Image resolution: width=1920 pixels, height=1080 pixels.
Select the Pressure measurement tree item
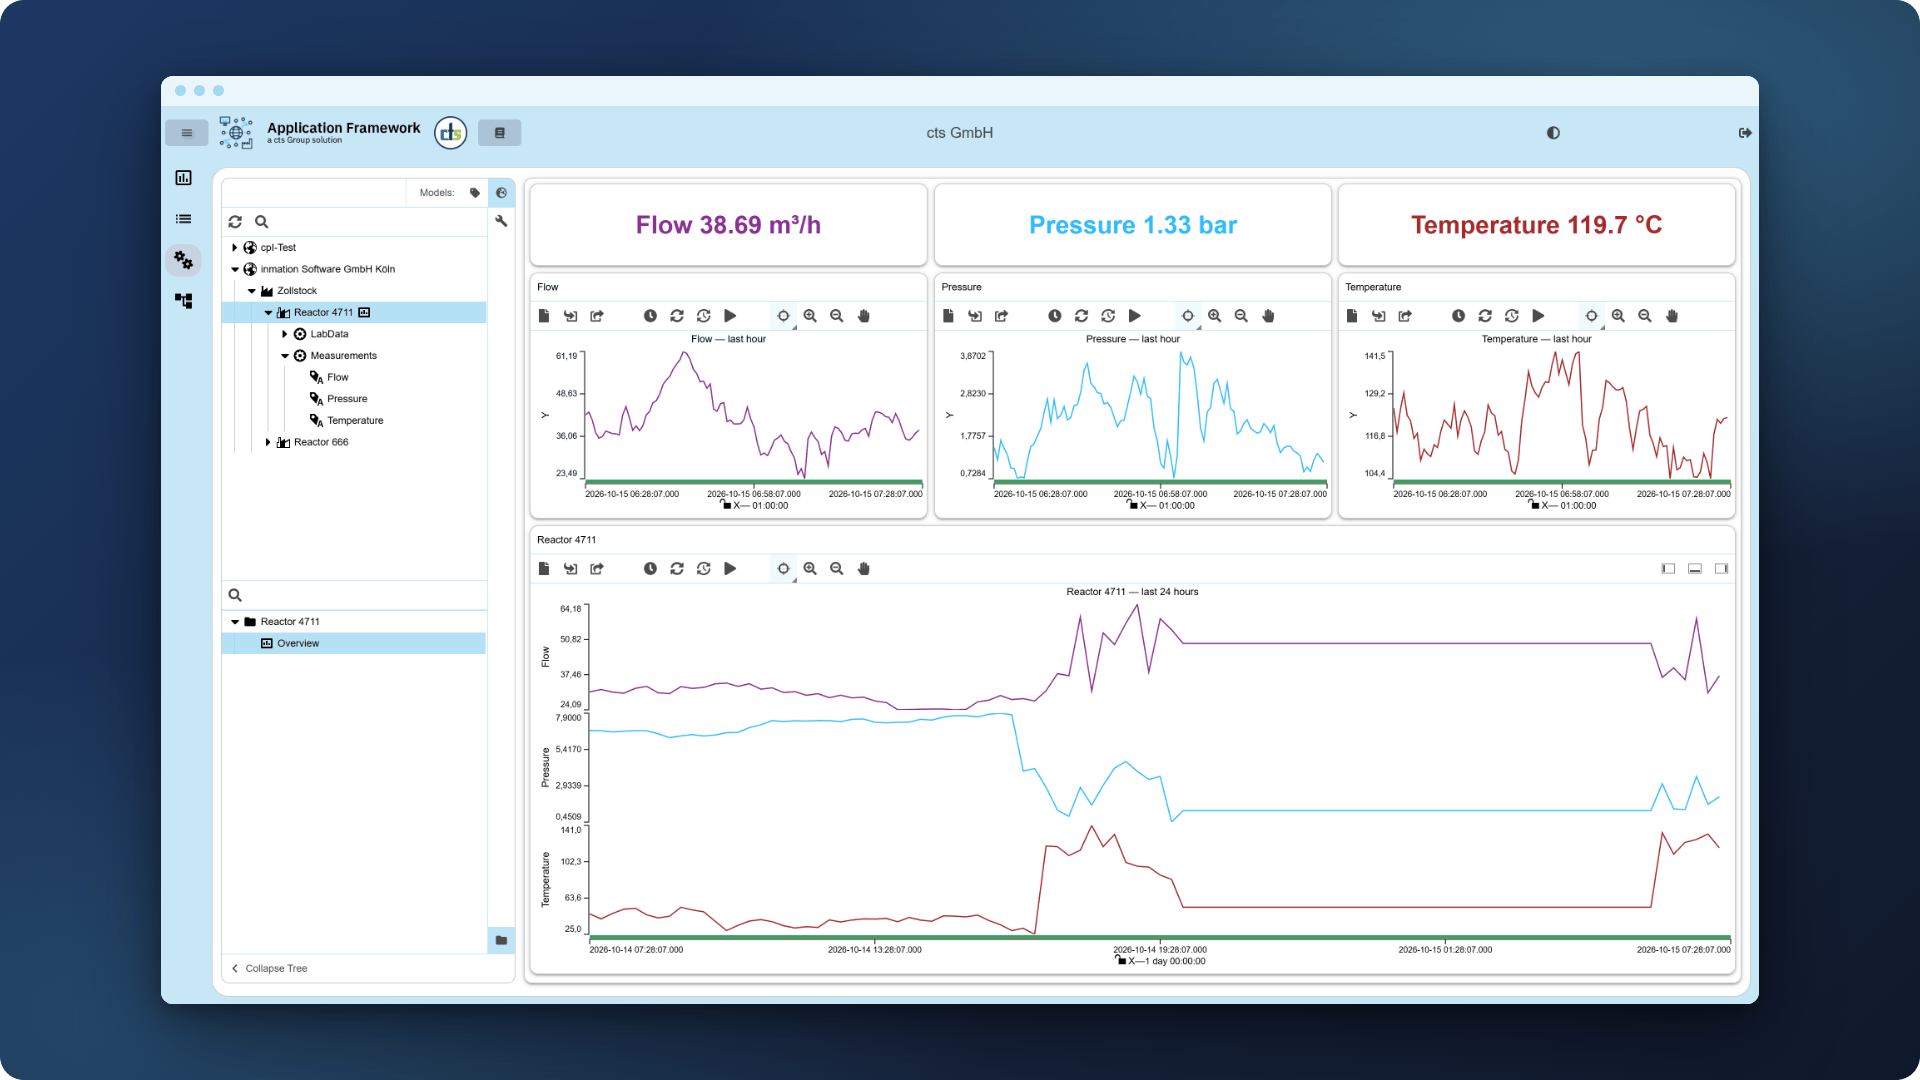coord(347,399)
